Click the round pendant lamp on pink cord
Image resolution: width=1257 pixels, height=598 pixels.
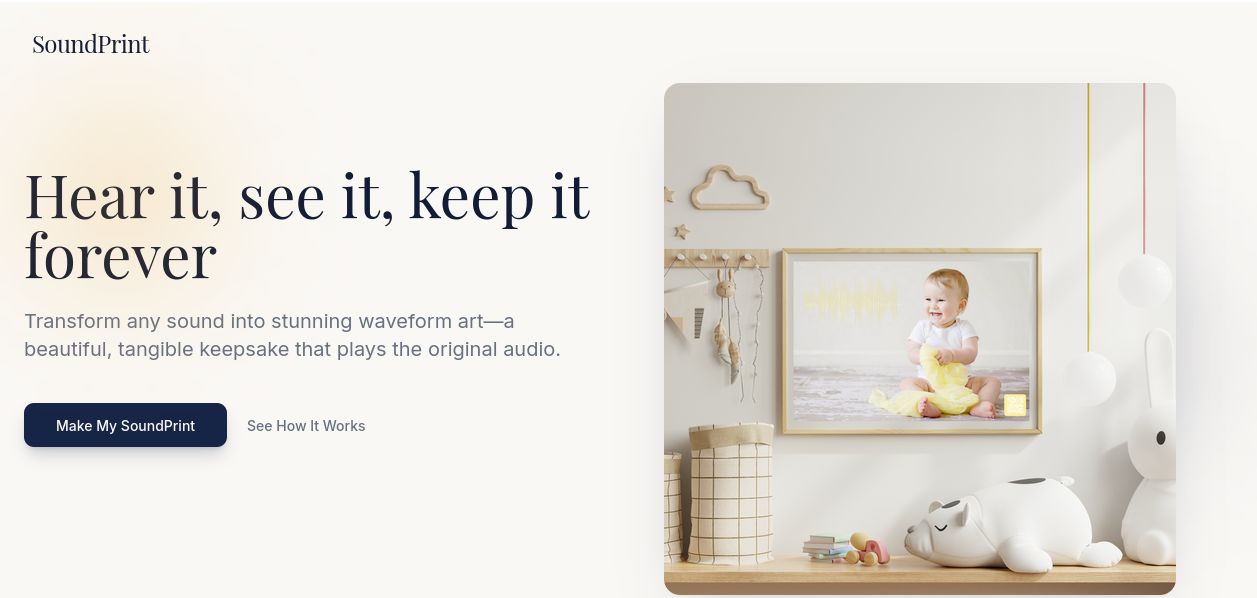pyautogui.click(x=1145, y=280)
